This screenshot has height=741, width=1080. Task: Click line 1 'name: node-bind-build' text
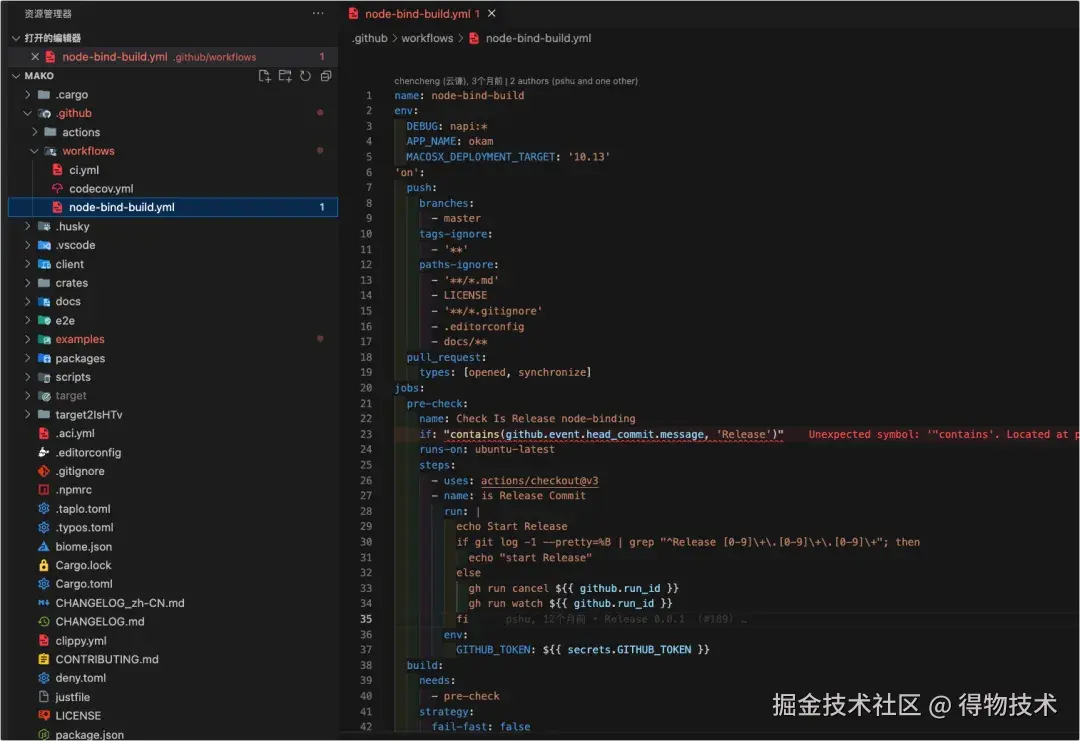point(459,96)
